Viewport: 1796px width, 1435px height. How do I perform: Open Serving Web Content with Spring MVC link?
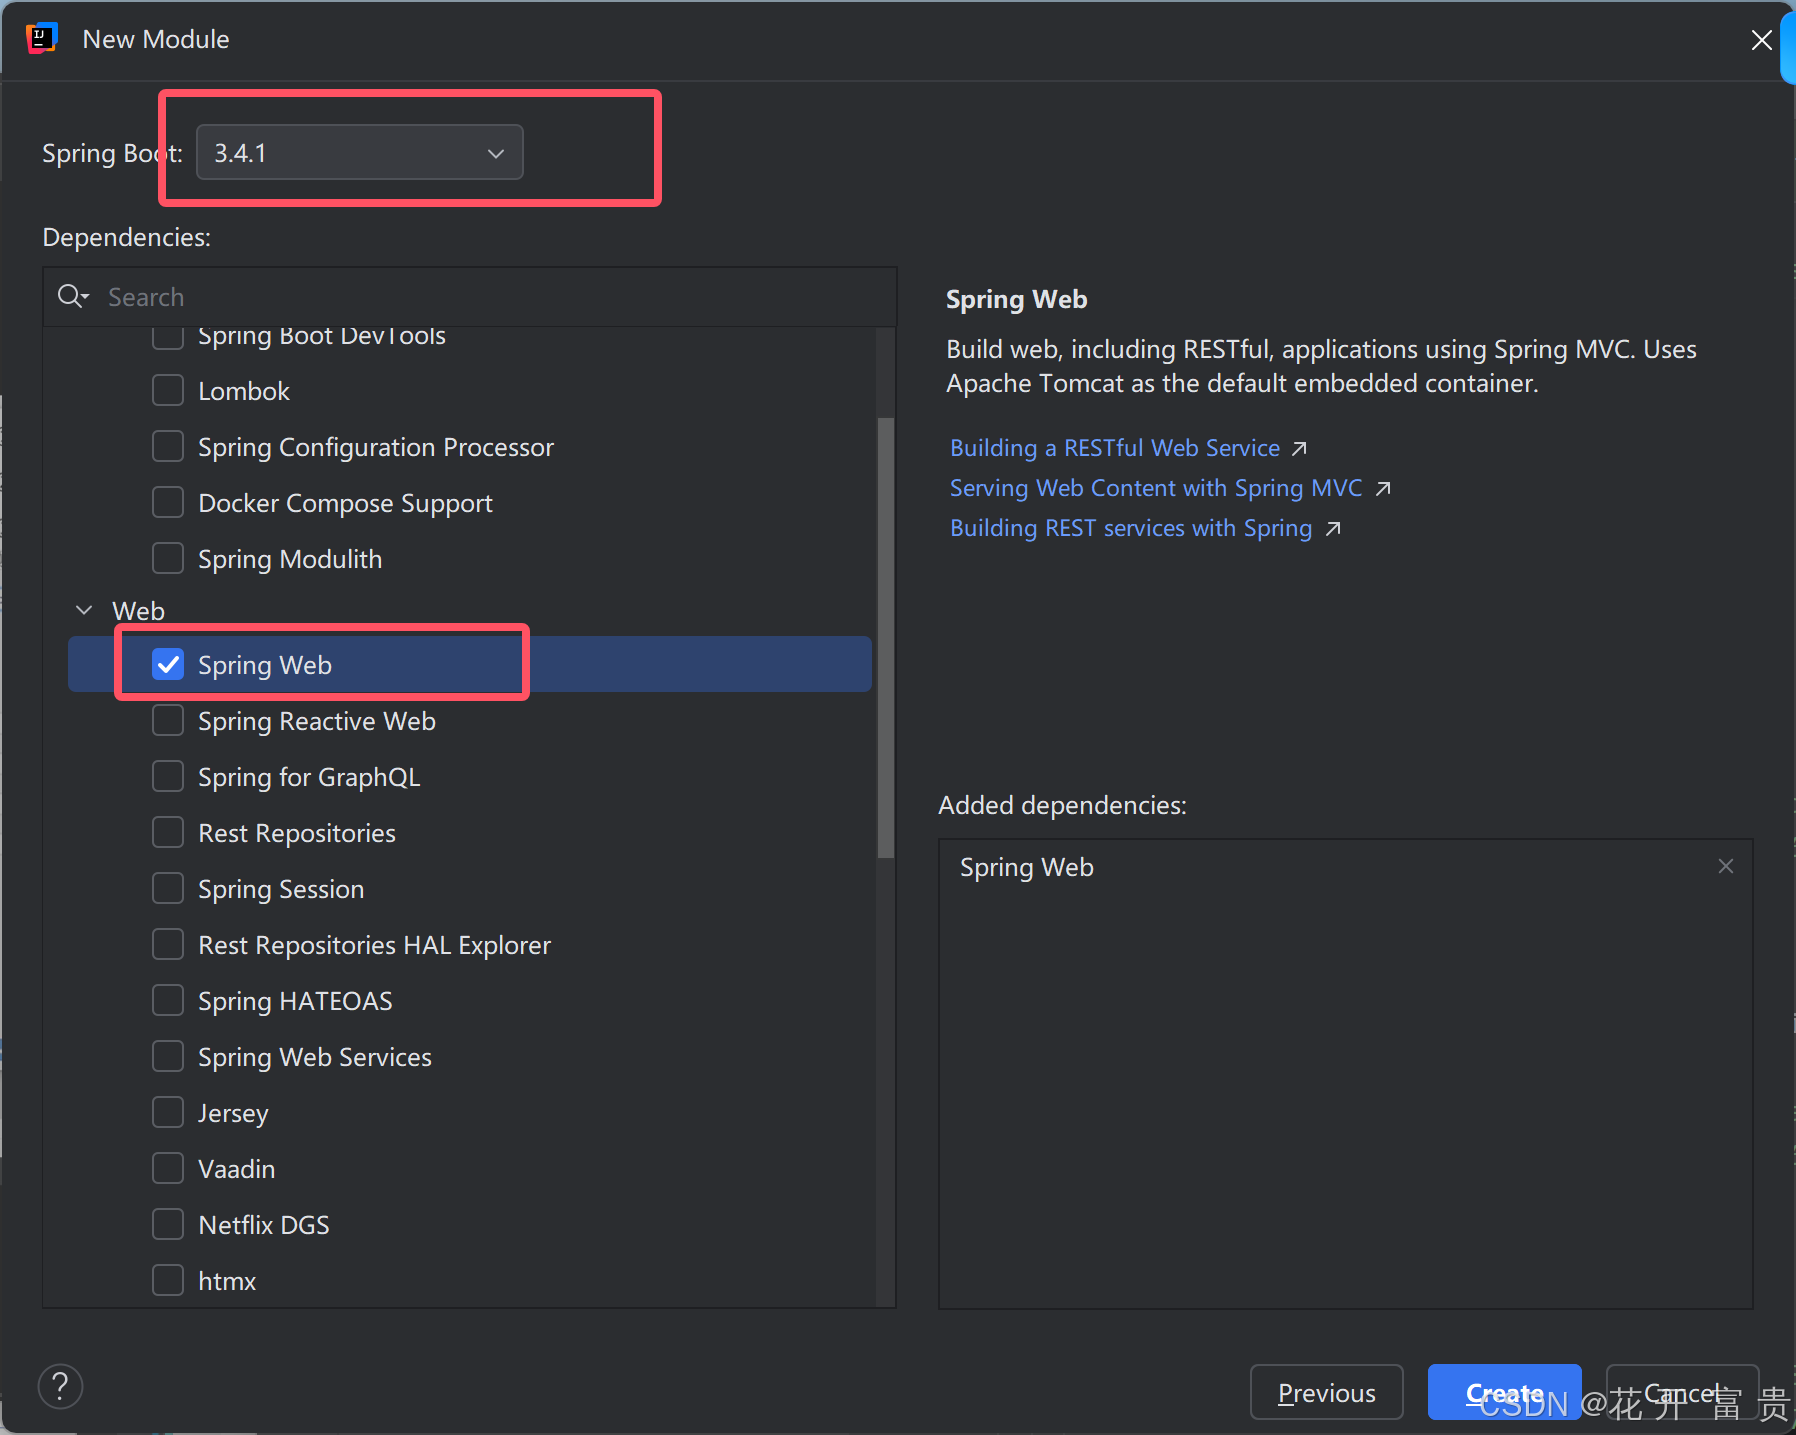[x=1155, y=488]
